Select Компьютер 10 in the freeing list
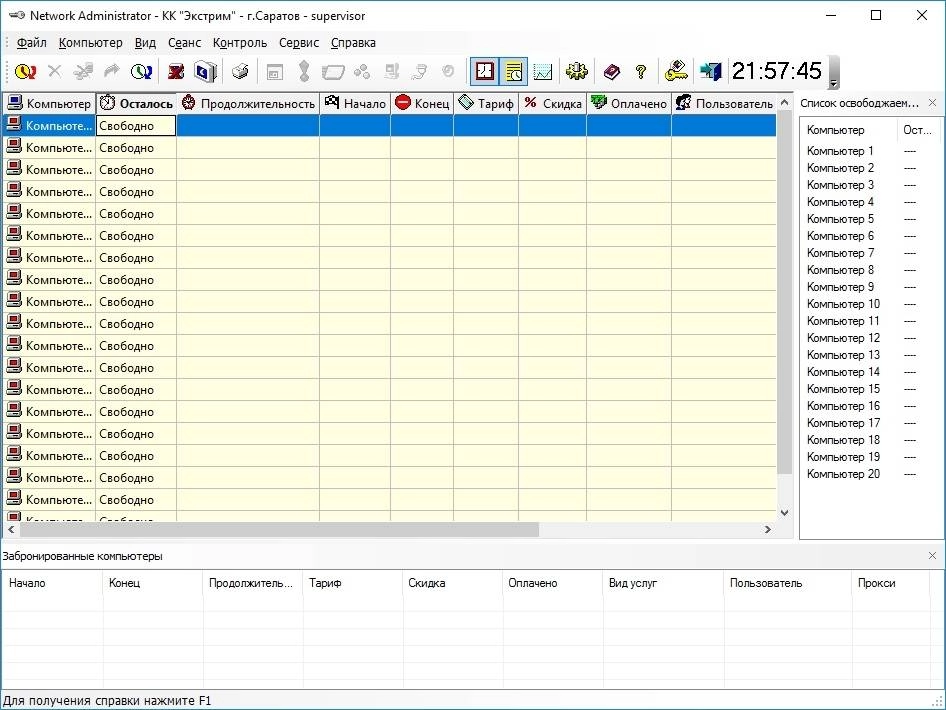This screenshot has width=946, height=710. (843, 303)
